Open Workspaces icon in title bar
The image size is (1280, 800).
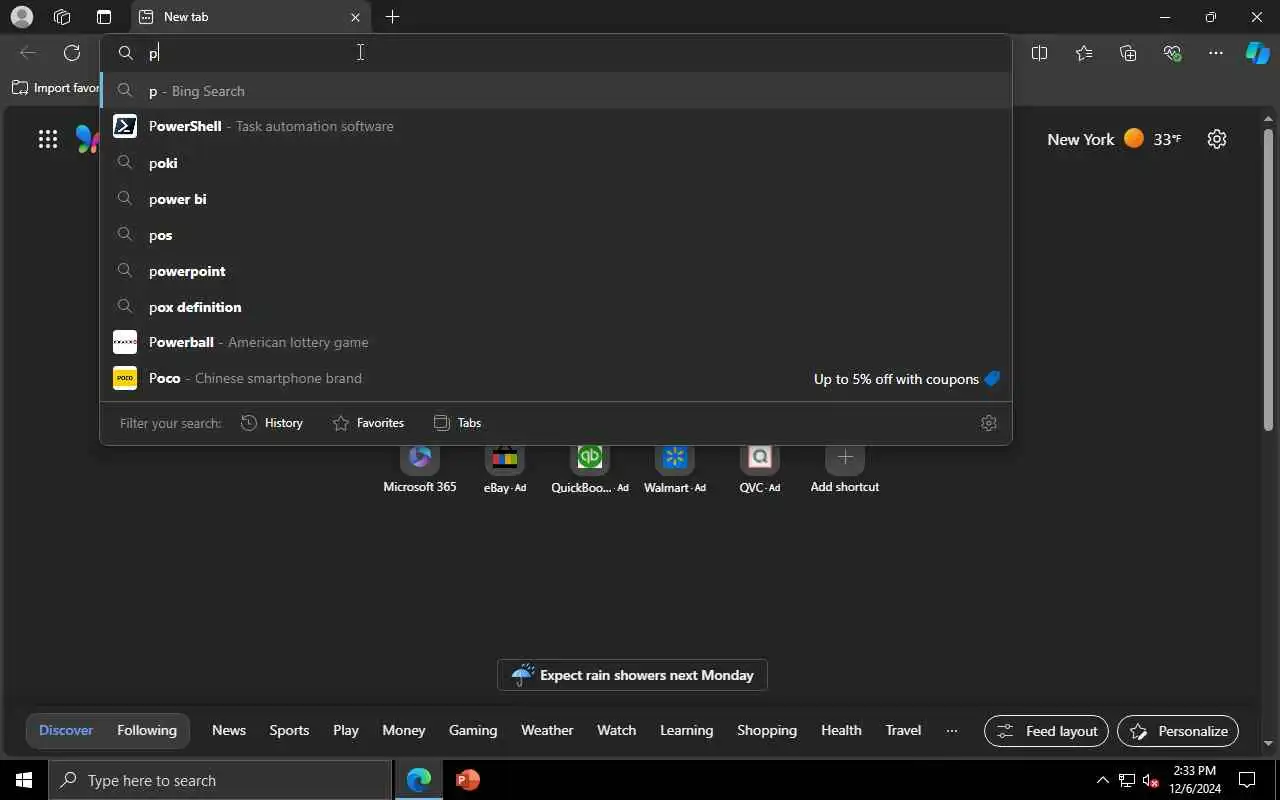62,17
